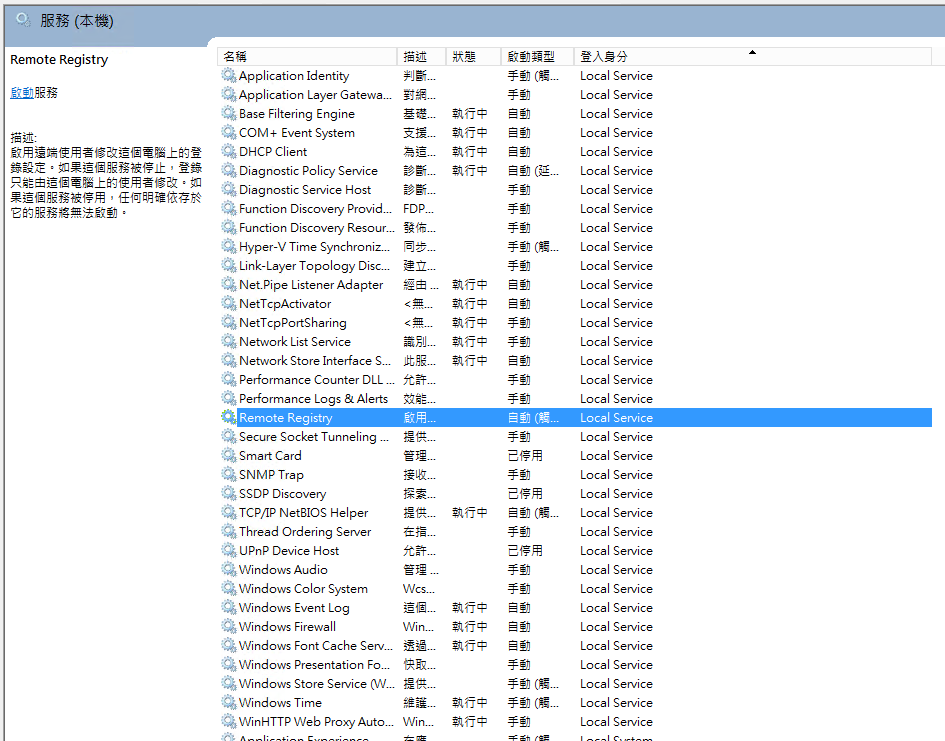Click the gear icon beside WinHTTP Web Proxy Auto
This screenshot has height=741, width=945.
(228, 721)
